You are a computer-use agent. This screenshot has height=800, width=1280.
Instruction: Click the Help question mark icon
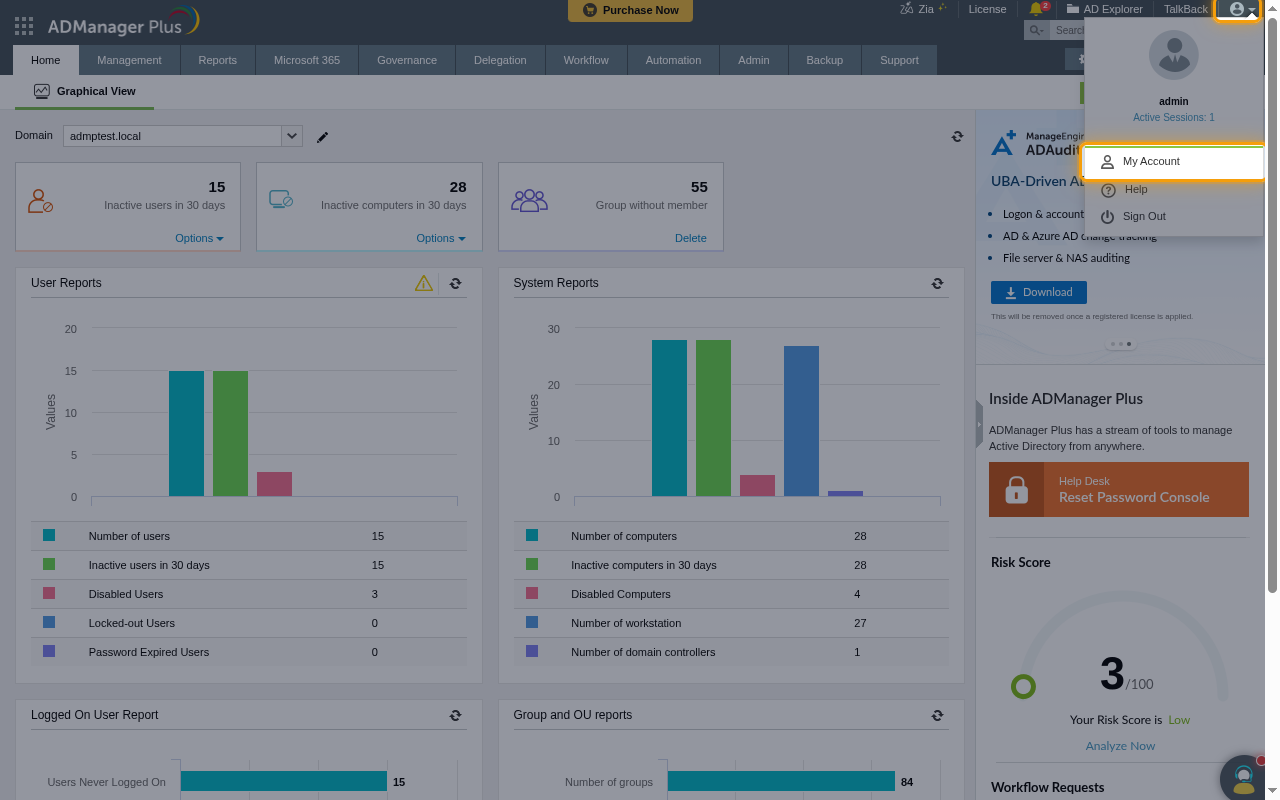pyautogui.click(x=1108, y=190)
